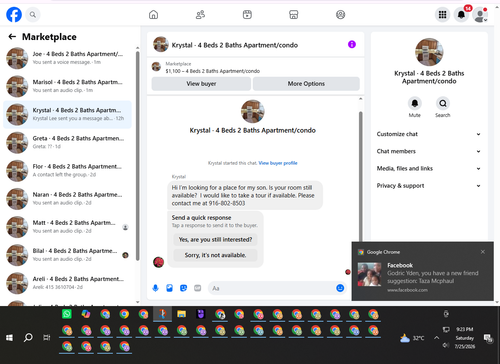Open File Explorer from the taskbar
The height and width of the screenshot is (364, 500).
pyautogui.click(x=181, y=314)
